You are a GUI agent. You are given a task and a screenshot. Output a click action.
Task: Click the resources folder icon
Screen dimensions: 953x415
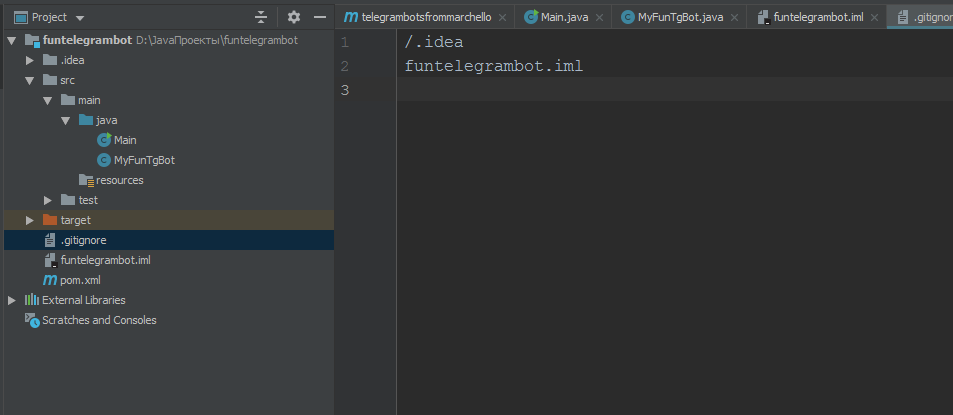tap(86, 180)
